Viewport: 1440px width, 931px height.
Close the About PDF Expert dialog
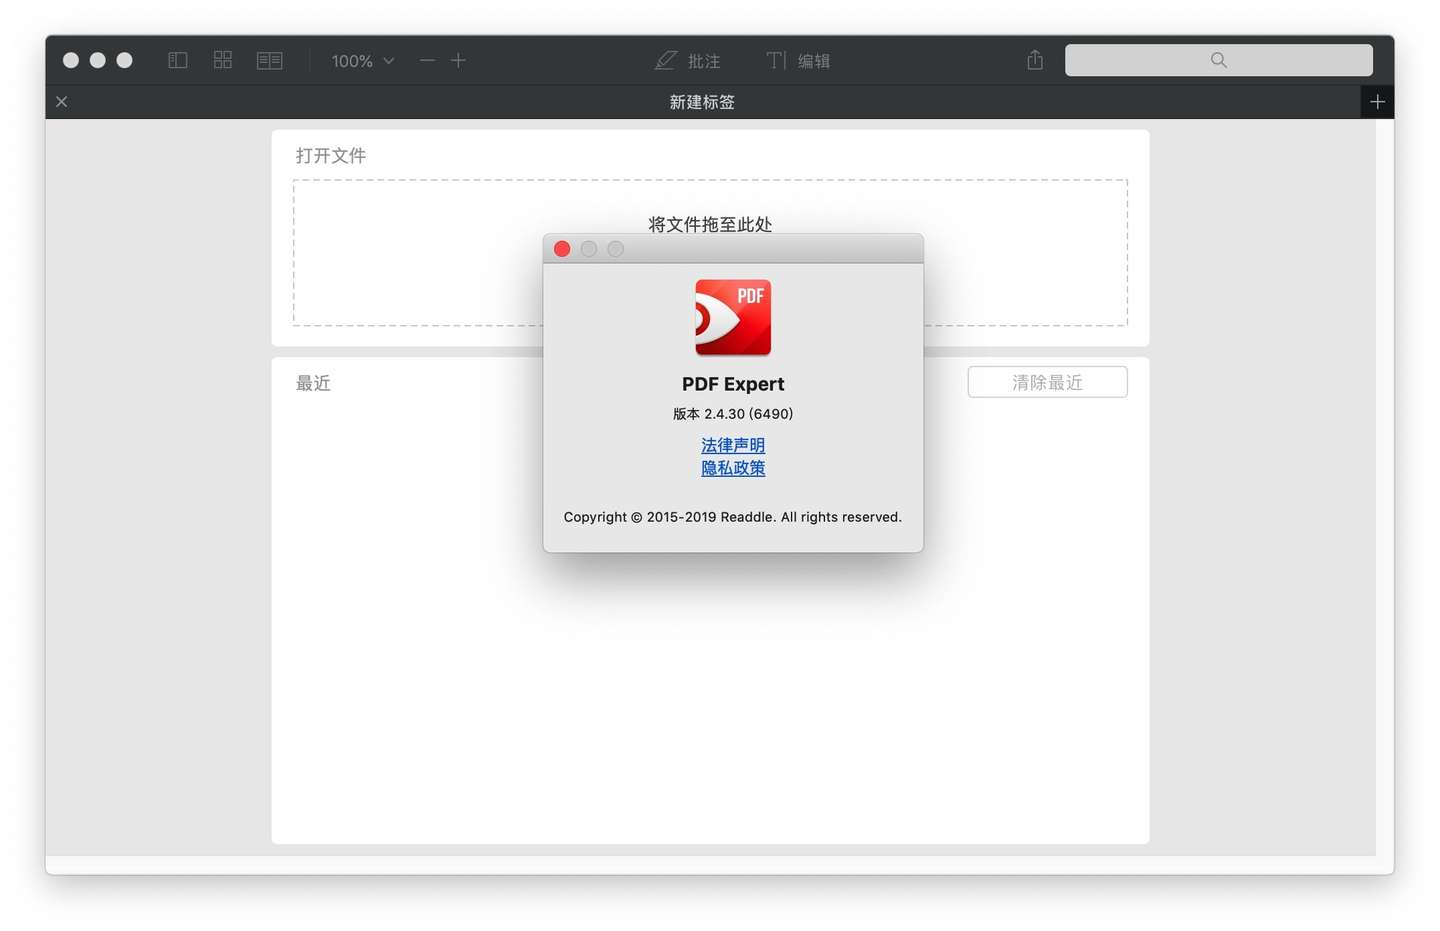pyautogui.click(x=562, y=249)
